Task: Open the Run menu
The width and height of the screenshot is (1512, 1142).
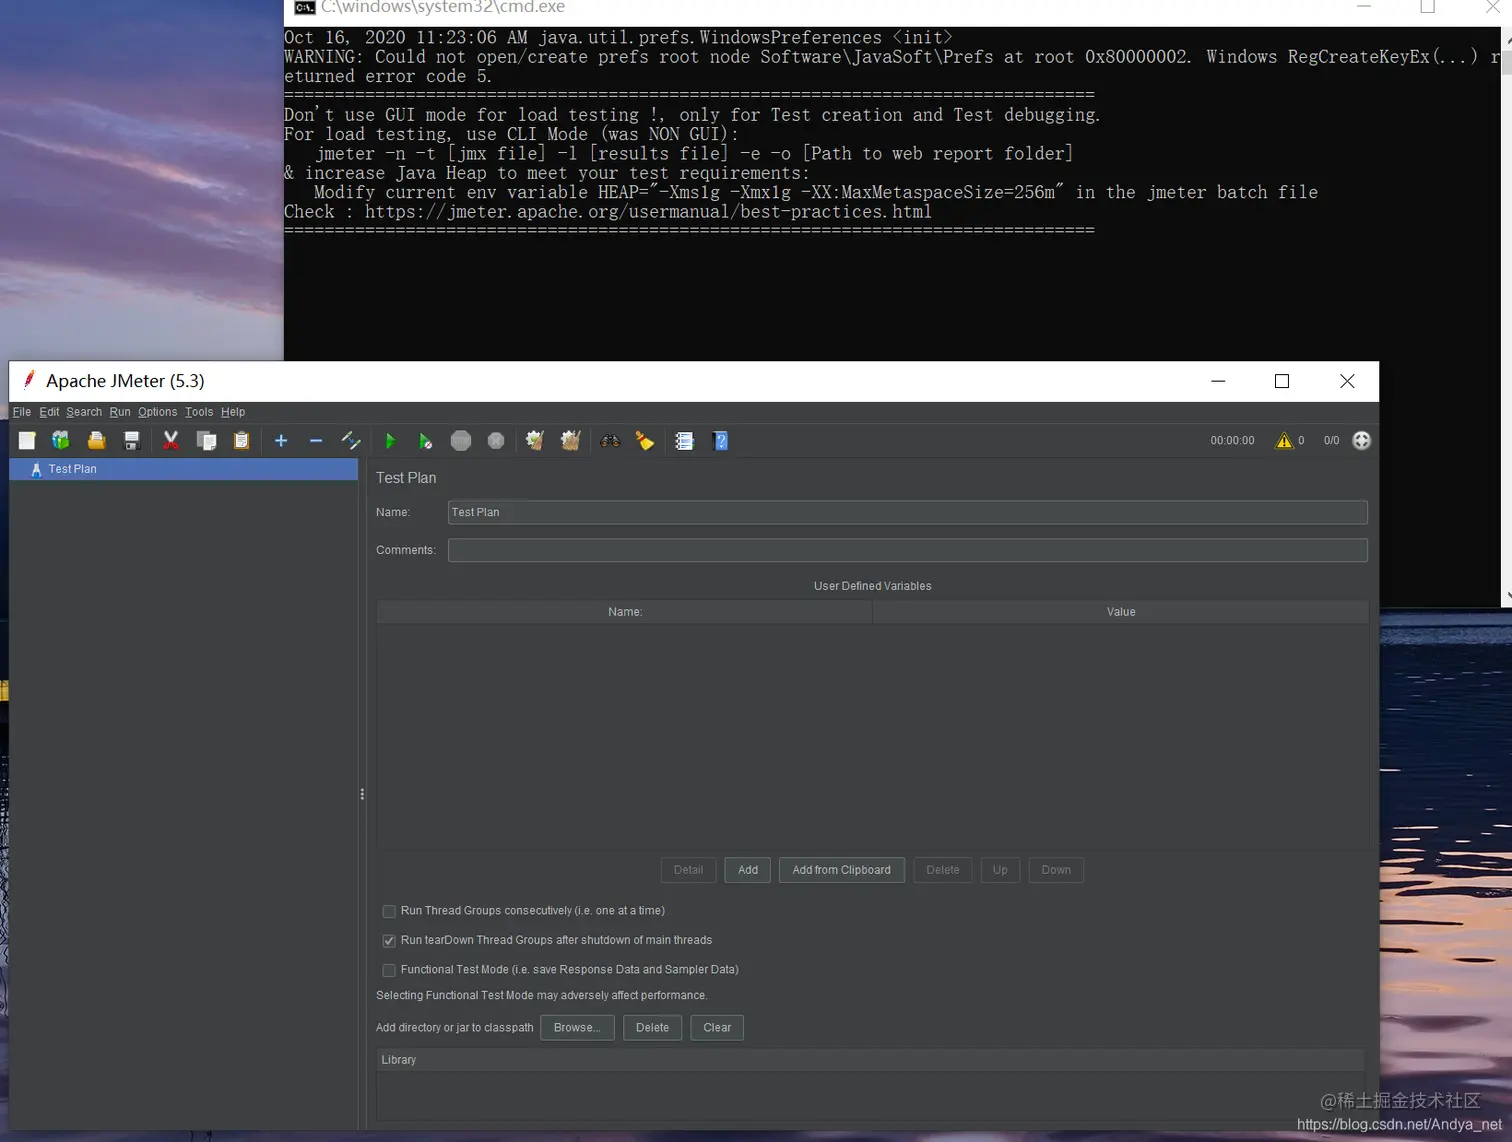Action: [120, 412]
